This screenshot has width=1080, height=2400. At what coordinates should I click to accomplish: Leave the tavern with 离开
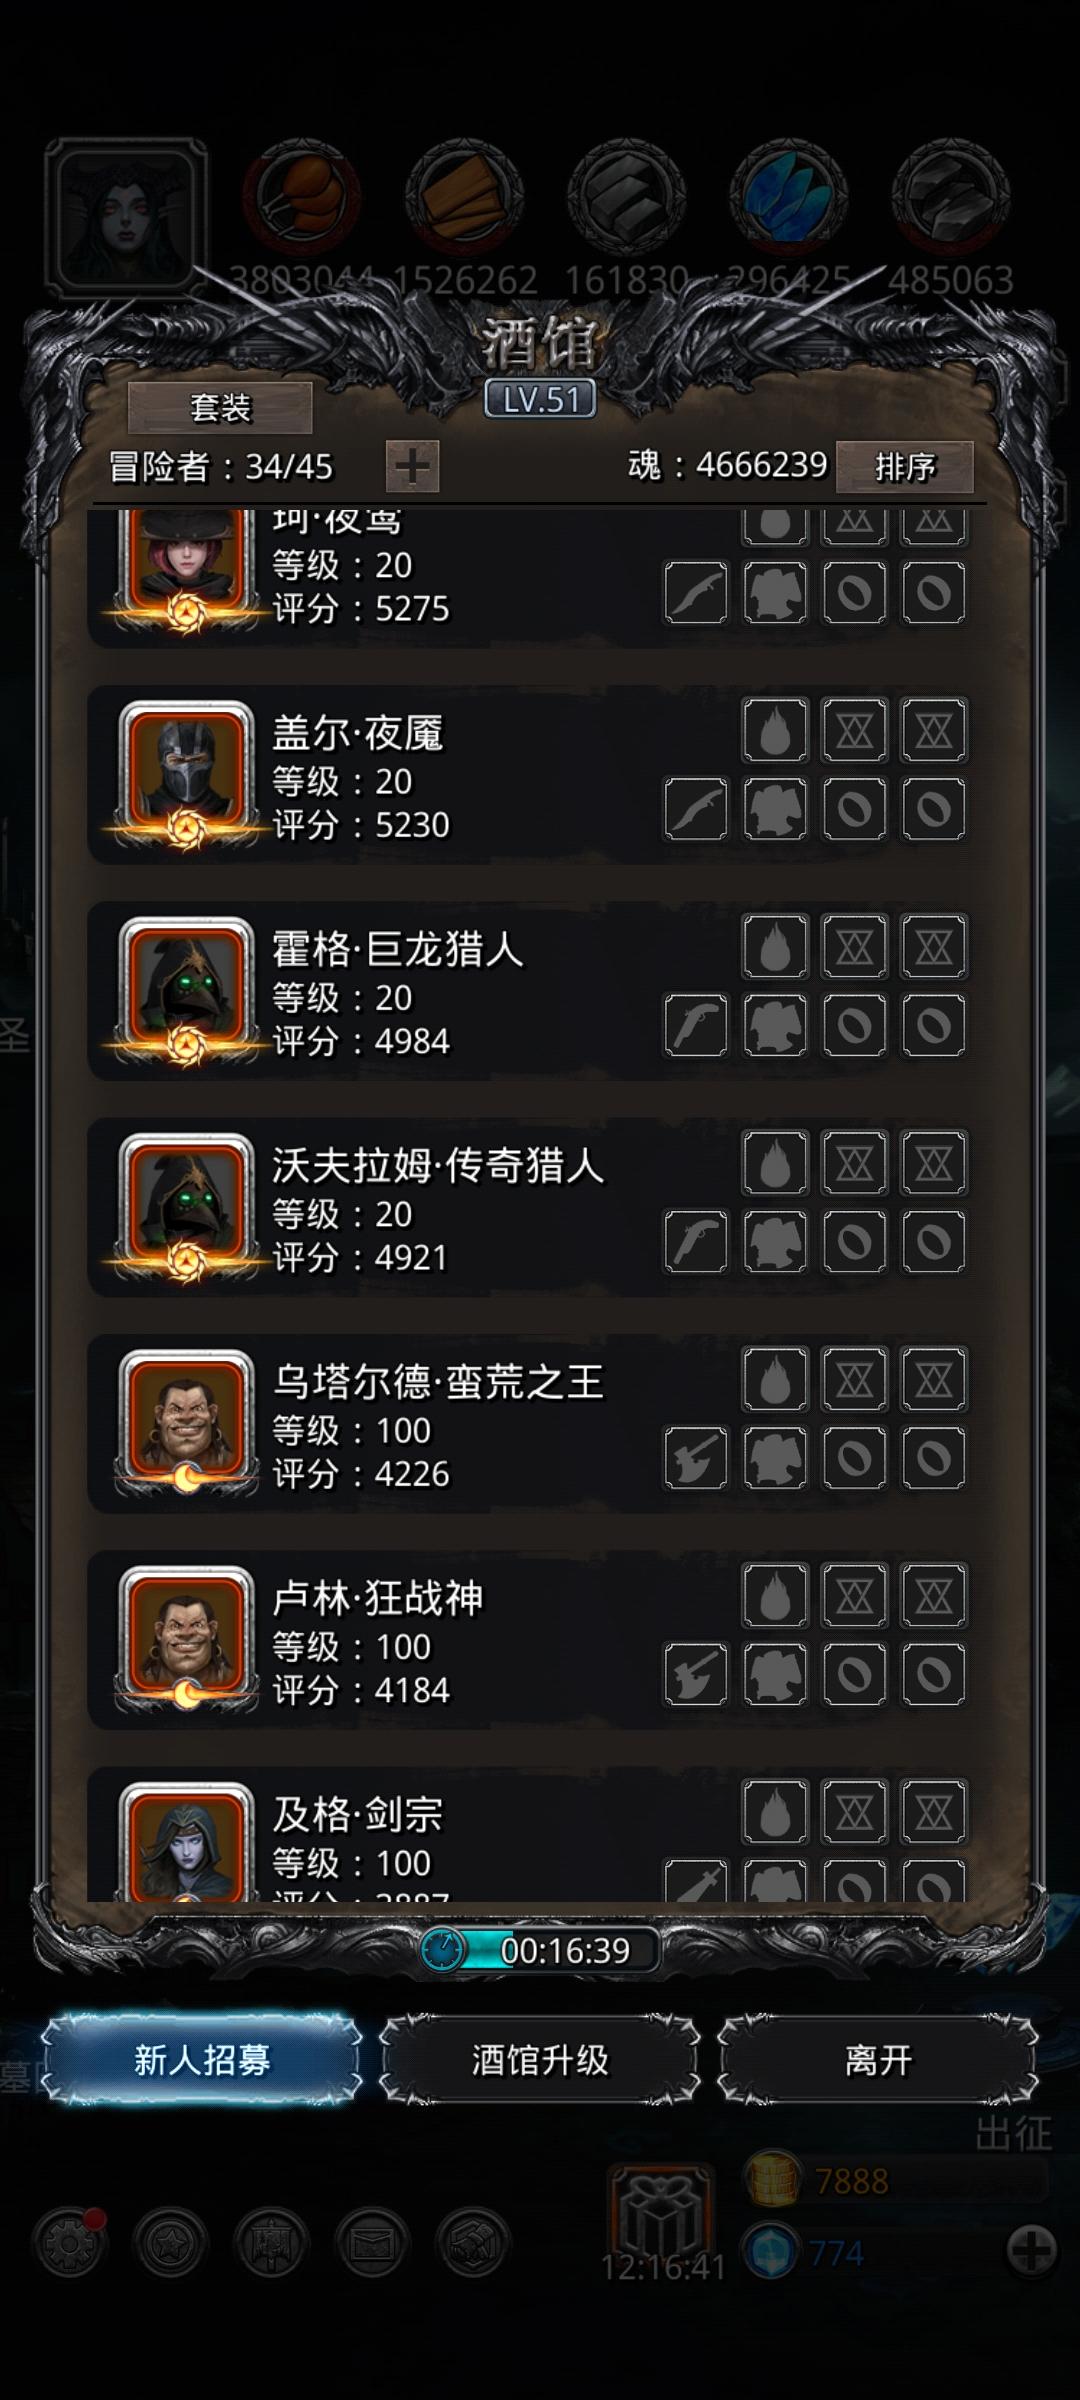tap(878, 2060)
